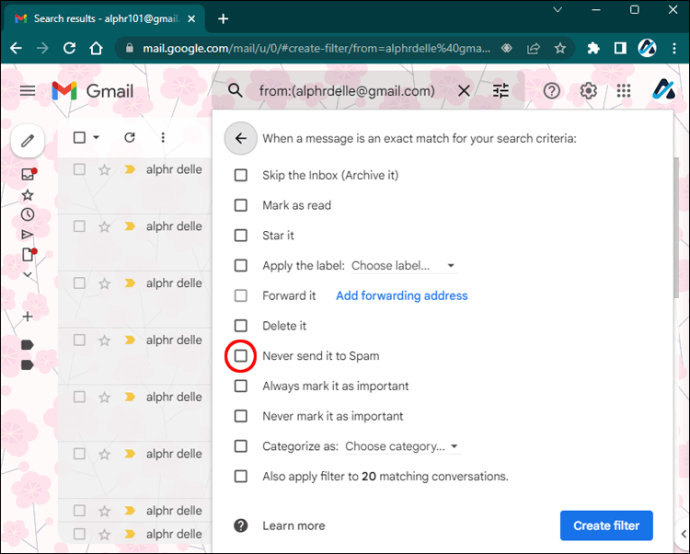This screenshot has width=690, height=554.
Task: Click the filter panel scrollbar
Action: [x=677, y=227]
